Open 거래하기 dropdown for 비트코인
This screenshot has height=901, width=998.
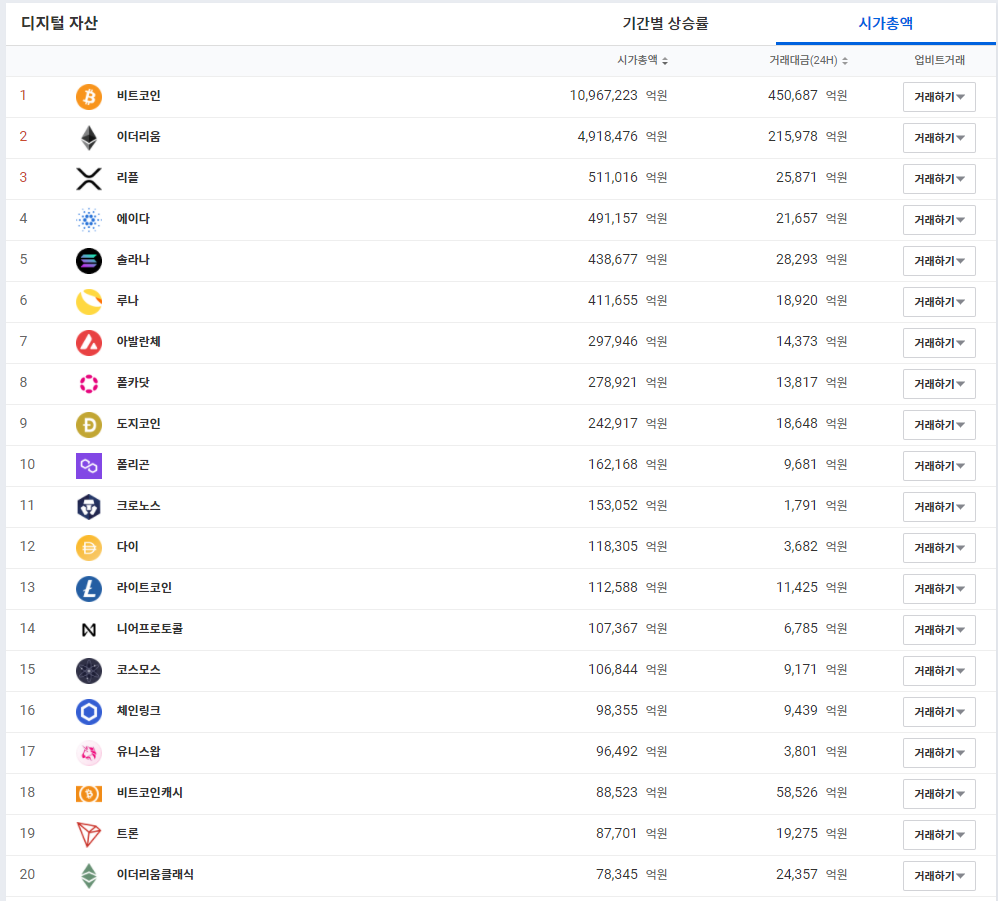[x=939, y=97]
